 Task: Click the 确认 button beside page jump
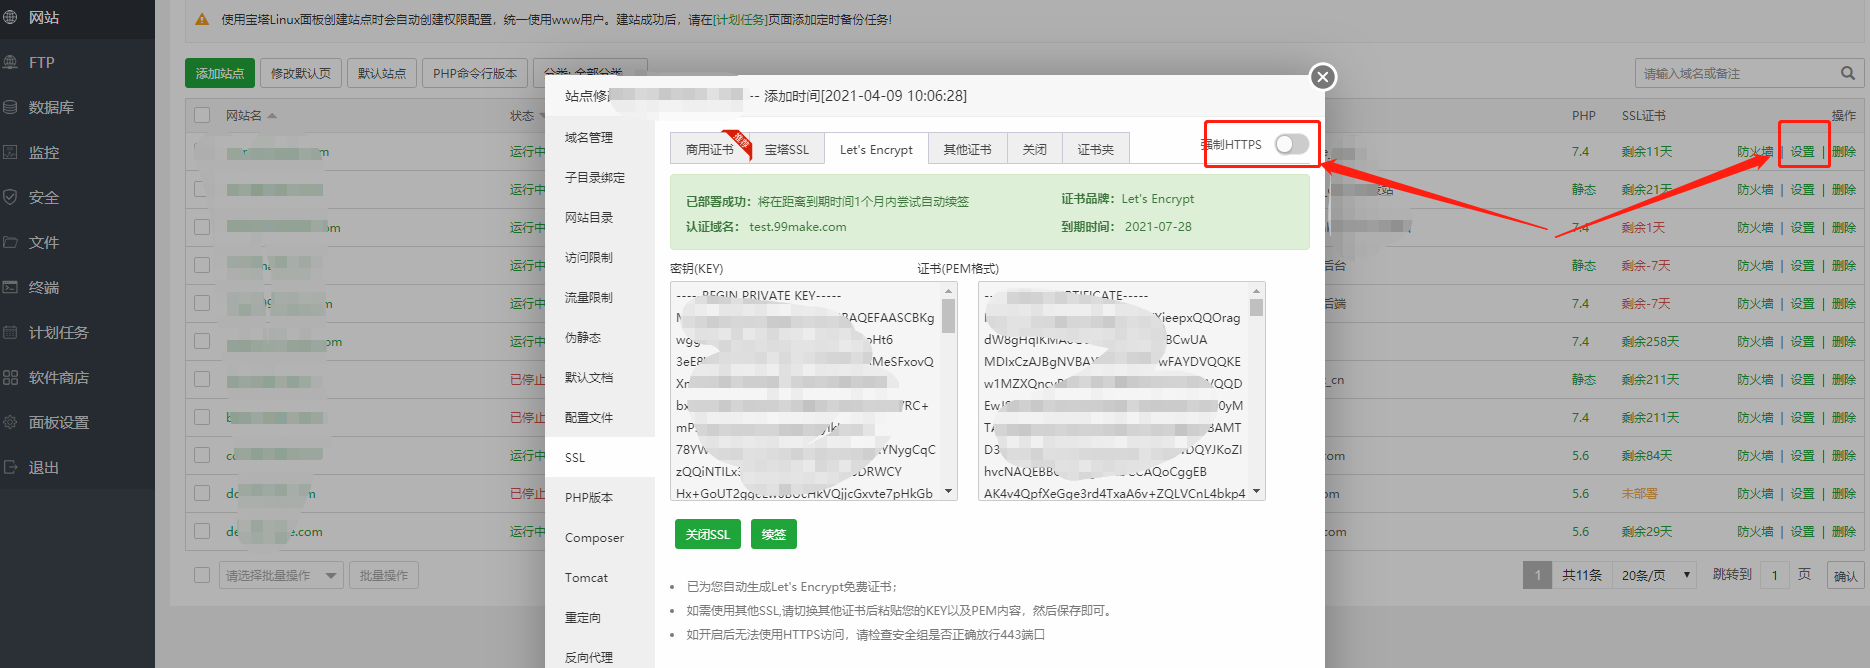point(1845,575)
